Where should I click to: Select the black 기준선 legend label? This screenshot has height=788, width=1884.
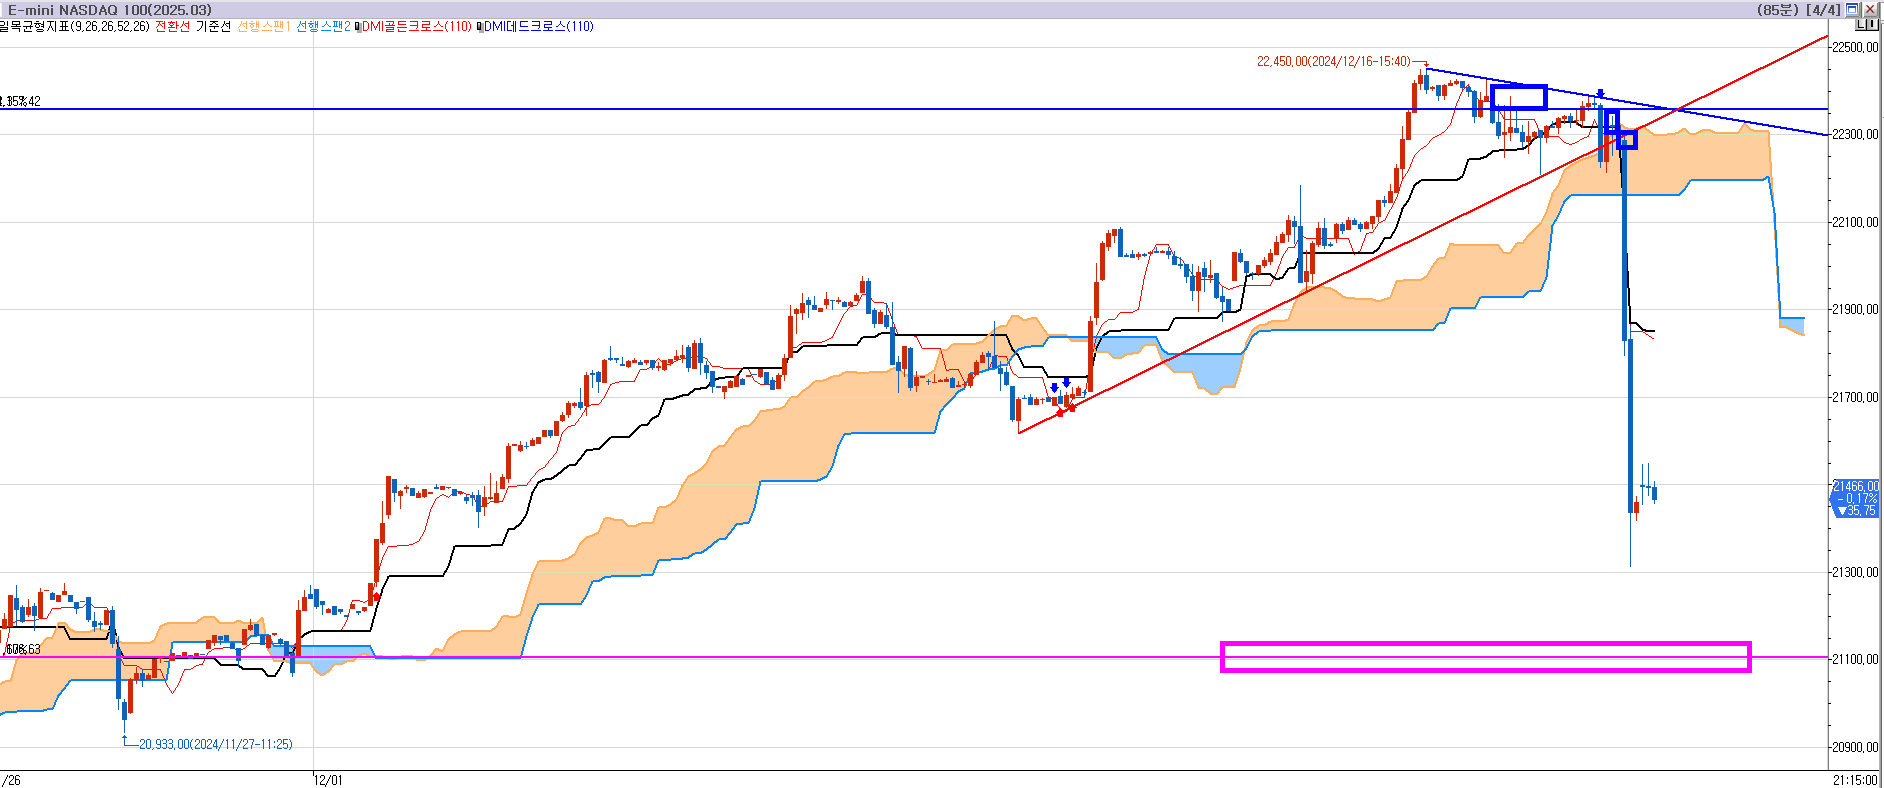coord(213,27)
